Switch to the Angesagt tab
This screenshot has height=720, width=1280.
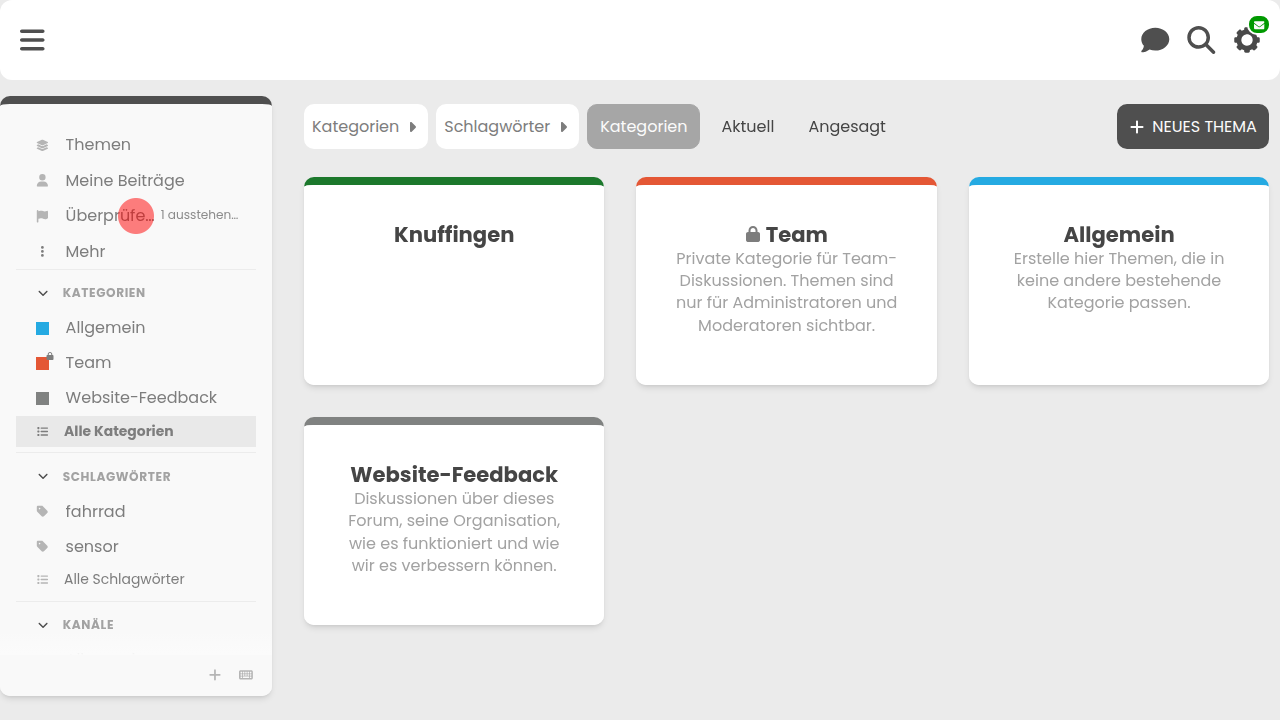click(x=846, y=127)
